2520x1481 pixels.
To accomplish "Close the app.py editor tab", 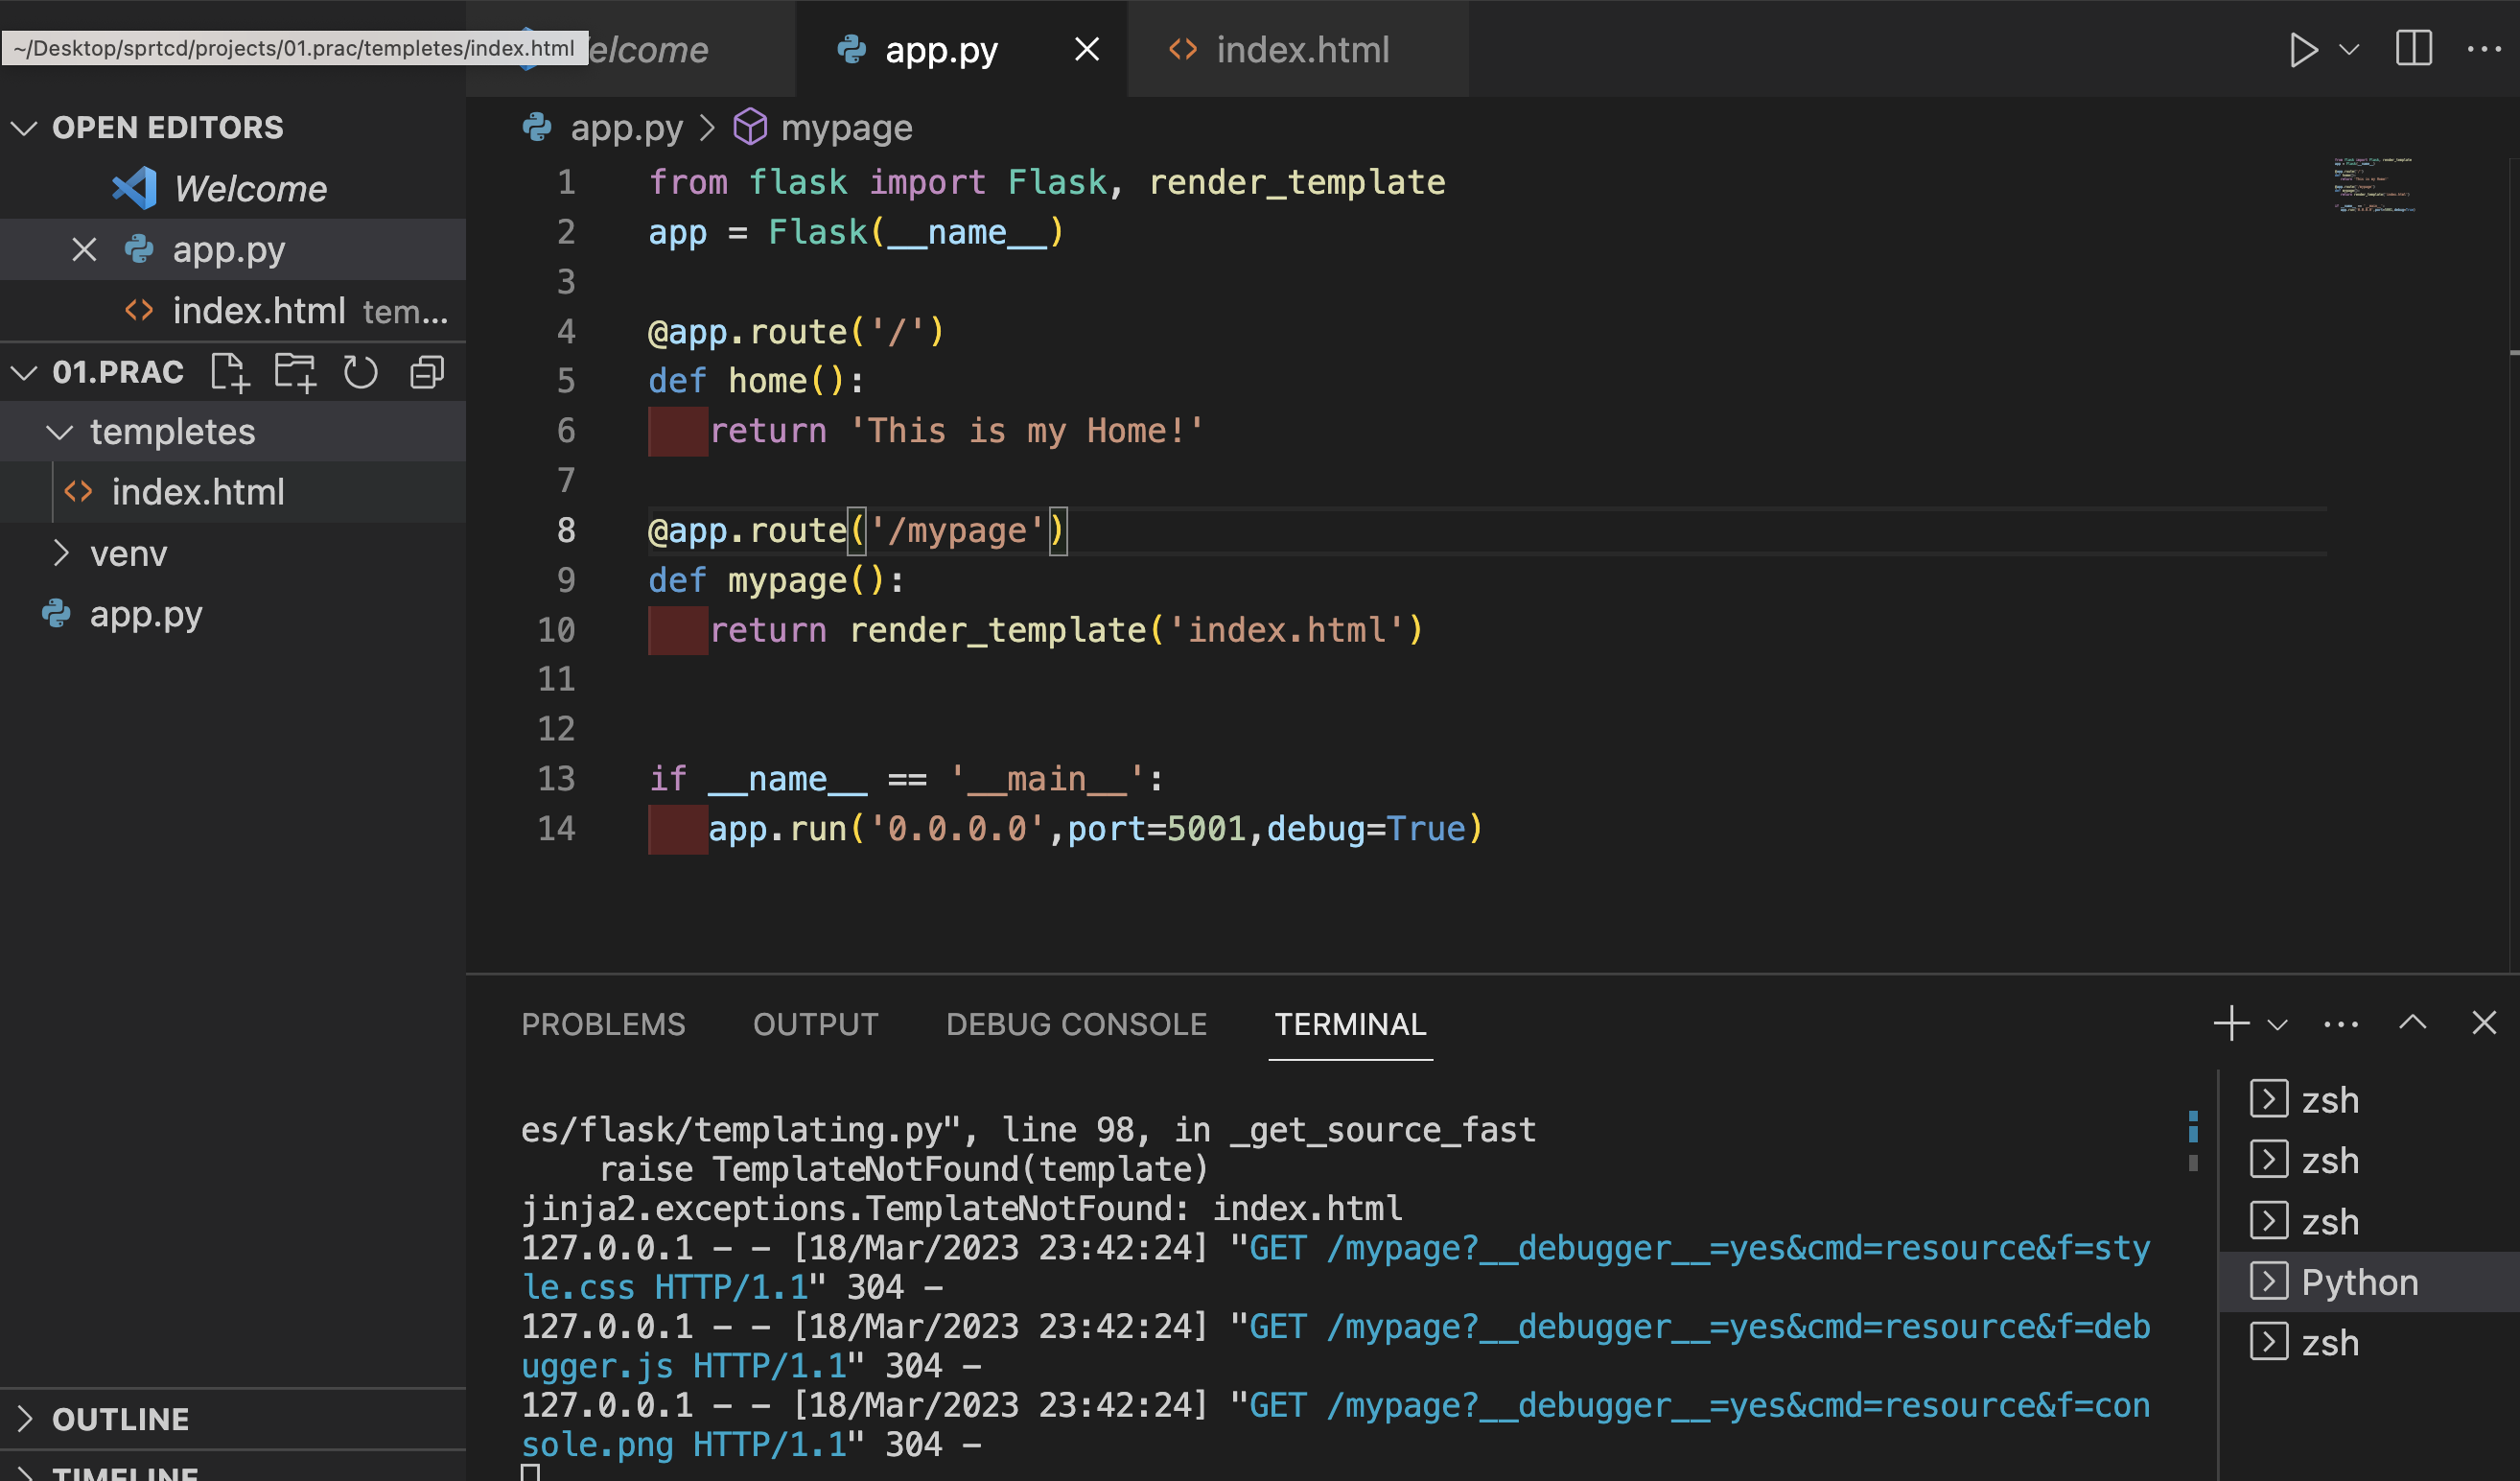I will (1086, 49).
